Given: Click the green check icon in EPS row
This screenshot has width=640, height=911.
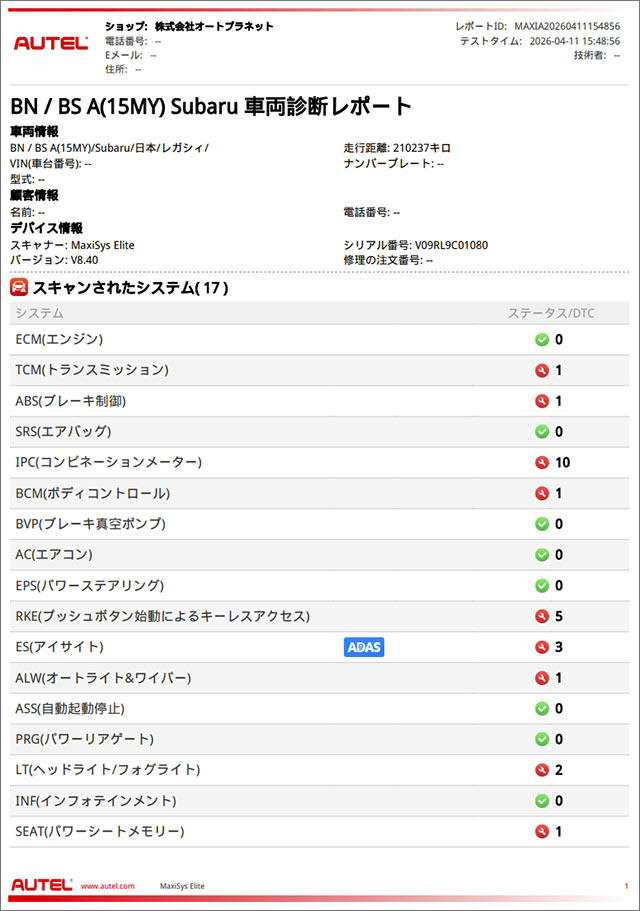Looking at the screenshot, I should tap(542, 586).
